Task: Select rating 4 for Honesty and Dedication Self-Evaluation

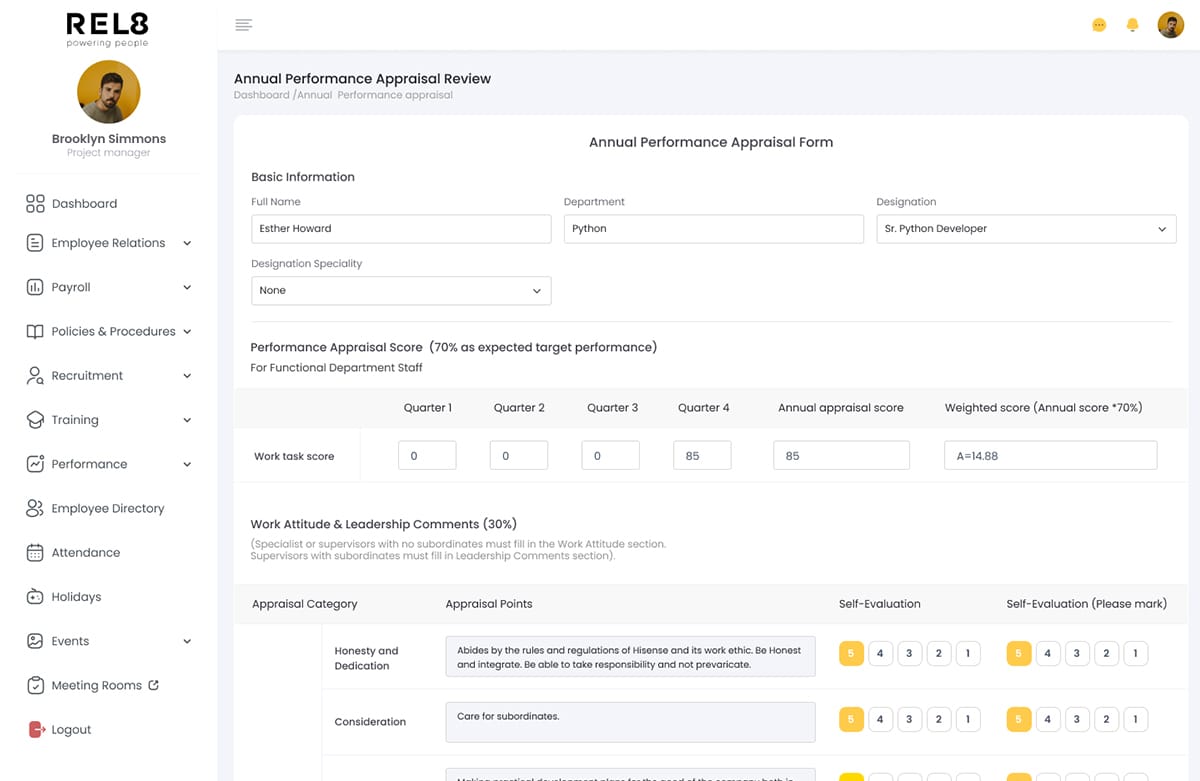Action: 880,654
